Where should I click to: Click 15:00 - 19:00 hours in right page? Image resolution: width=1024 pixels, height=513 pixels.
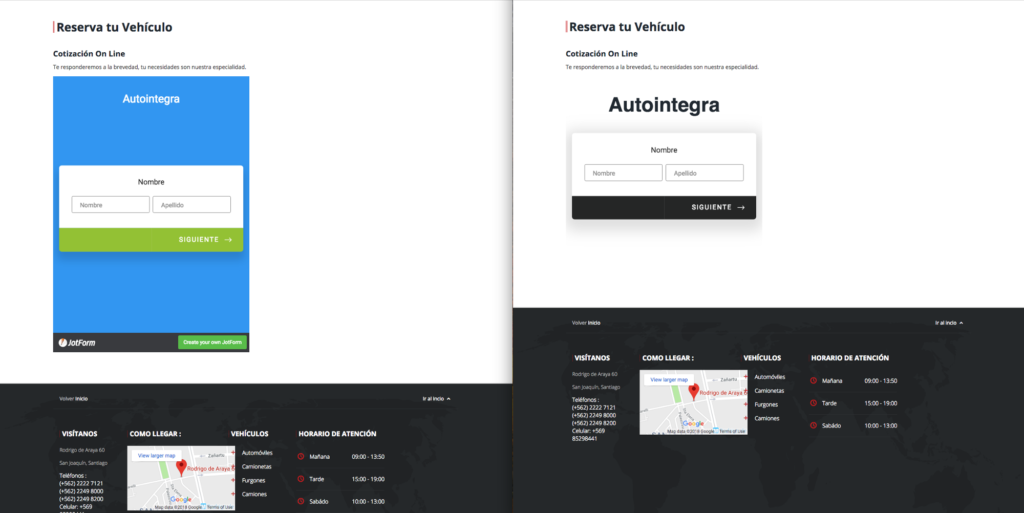881,403
